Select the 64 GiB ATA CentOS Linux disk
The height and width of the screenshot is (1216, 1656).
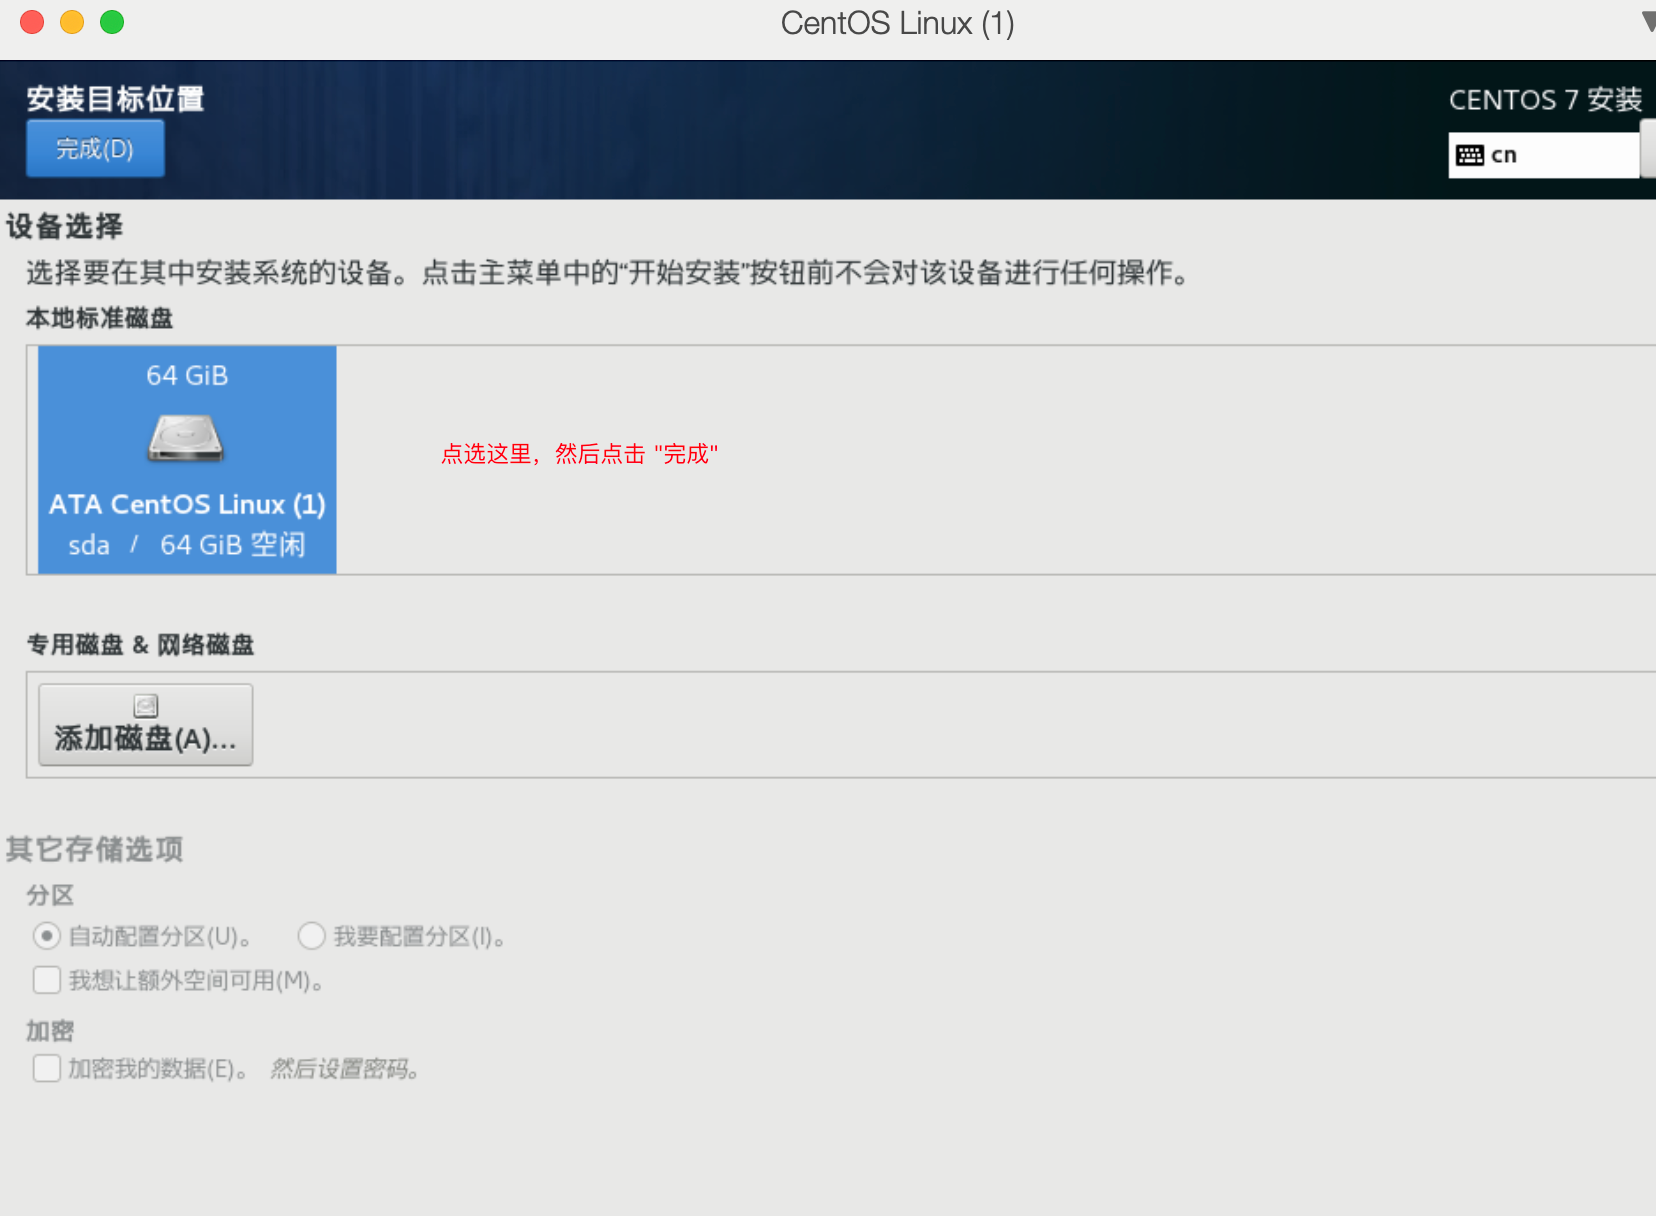187,460
